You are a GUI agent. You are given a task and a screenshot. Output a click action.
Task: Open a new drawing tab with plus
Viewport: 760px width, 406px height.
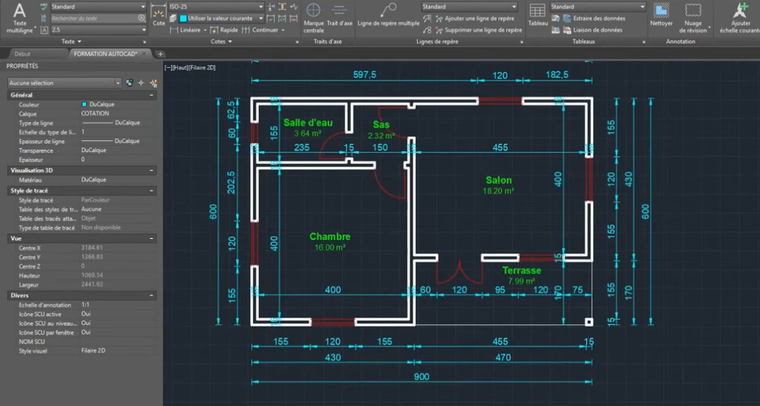pos(160,53)
